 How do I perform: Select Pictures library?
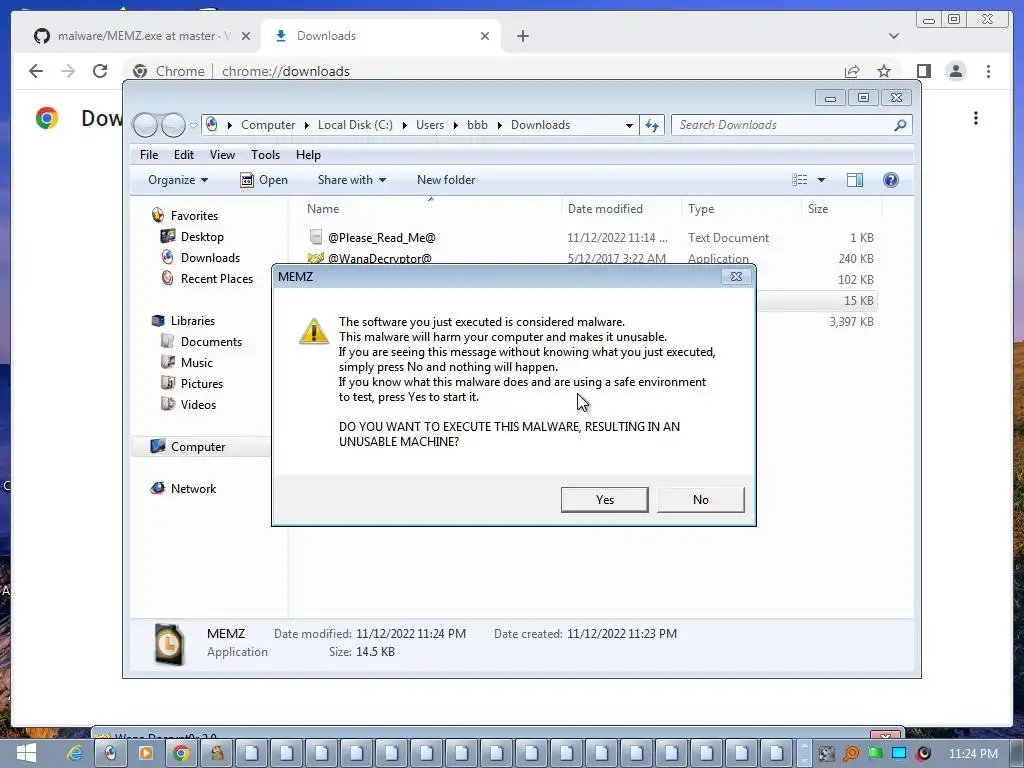(x=202, y=383)
